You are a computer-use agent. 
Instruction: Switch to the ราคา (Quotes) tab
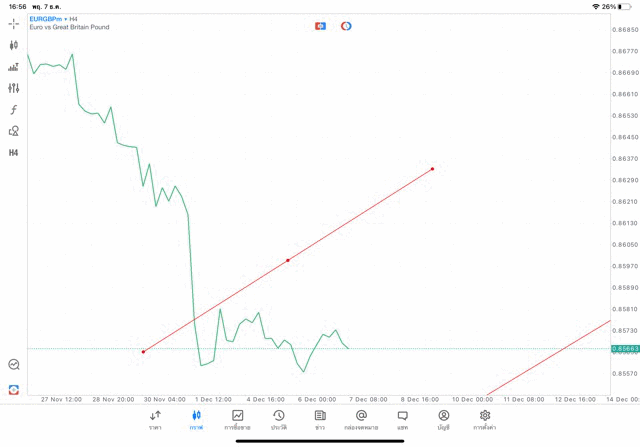pyautogui.click(x=155, y=419)
